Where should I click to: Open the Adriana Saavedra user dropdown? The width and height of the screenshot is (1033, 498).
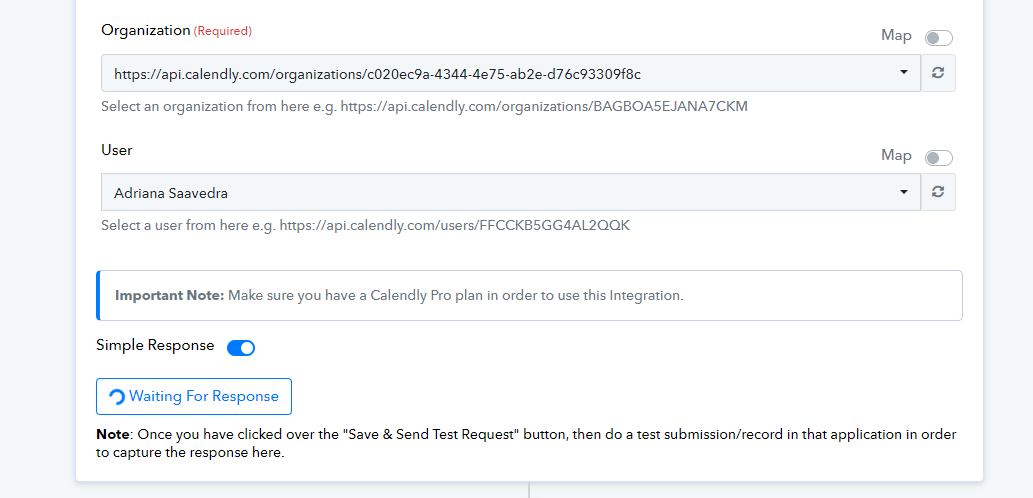tap(510, 192)
